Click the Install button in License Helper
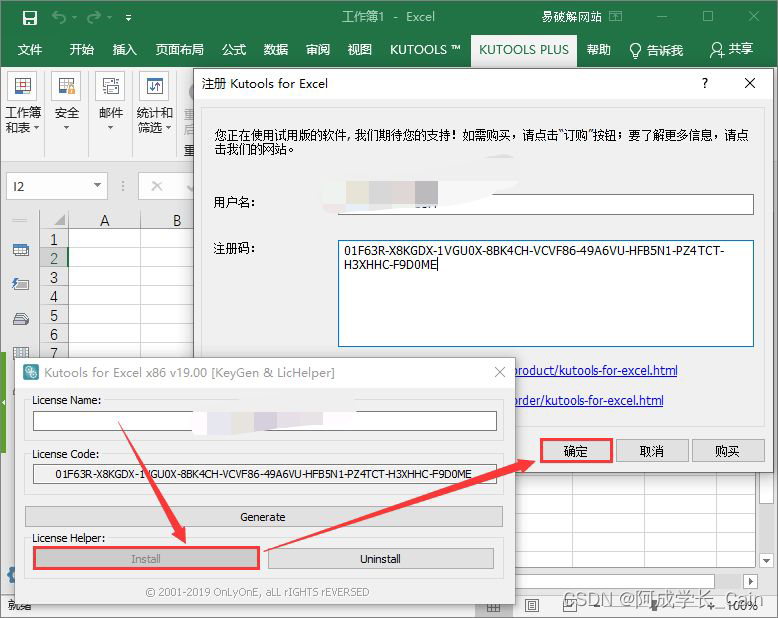 [x=146, y=558]
